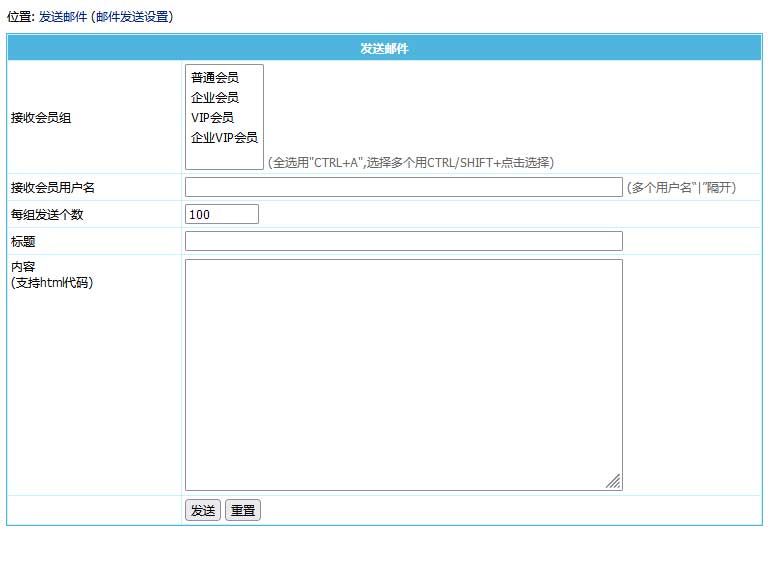Click the blue 发送邮件 table header

384,49
